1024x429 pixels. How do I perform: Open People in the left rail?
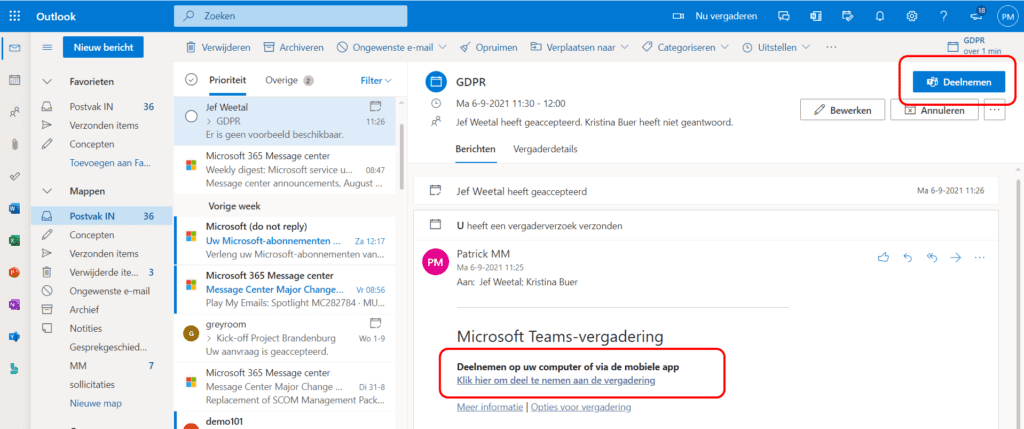coord(14,112)
